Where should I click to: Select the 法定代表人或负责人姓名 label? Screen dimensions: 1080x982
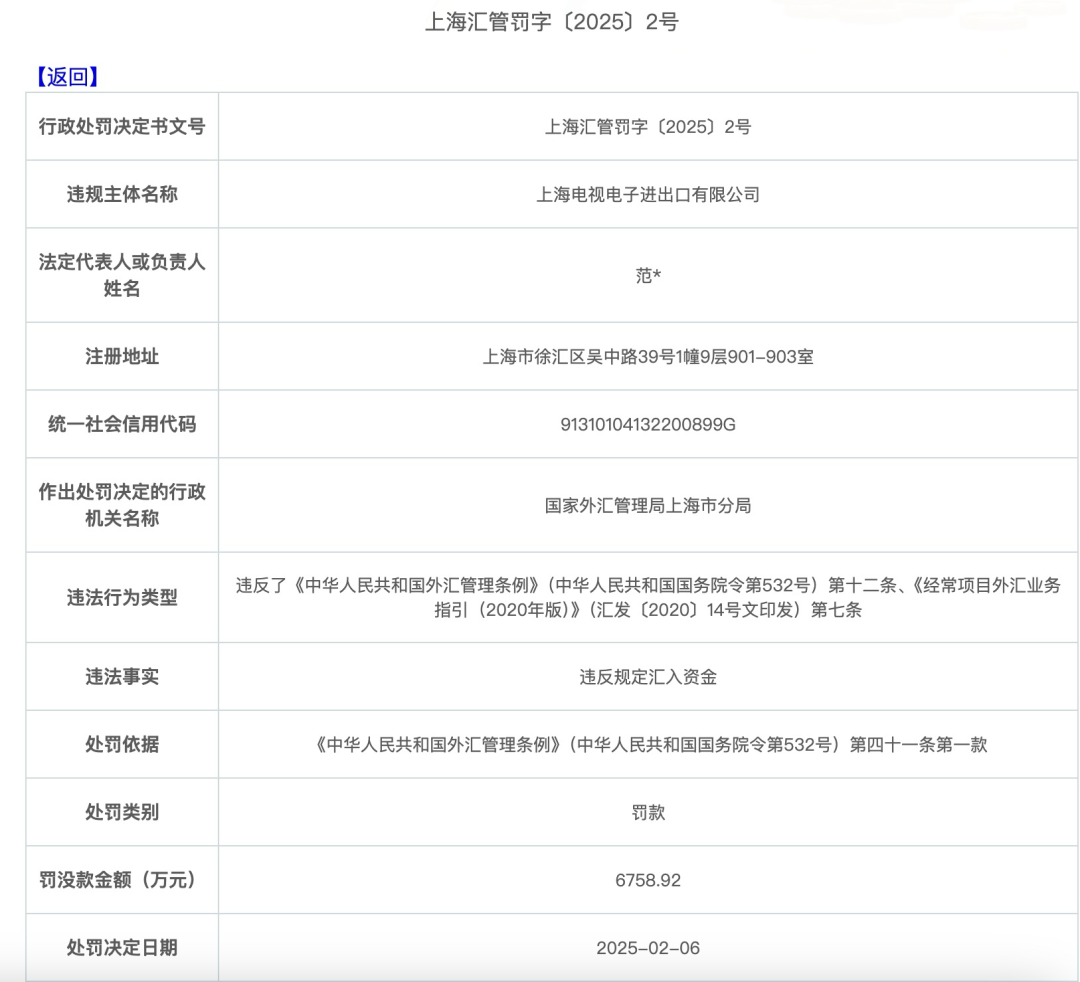[122, 275]
